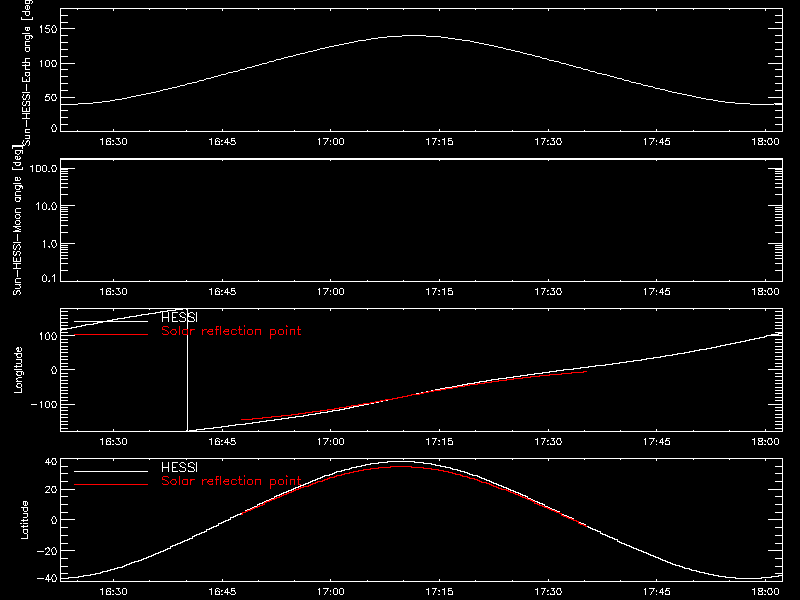800x600 pixels.
Task: Click the 10.0 tick on Moon angle axis
Action: coord(46,206)
